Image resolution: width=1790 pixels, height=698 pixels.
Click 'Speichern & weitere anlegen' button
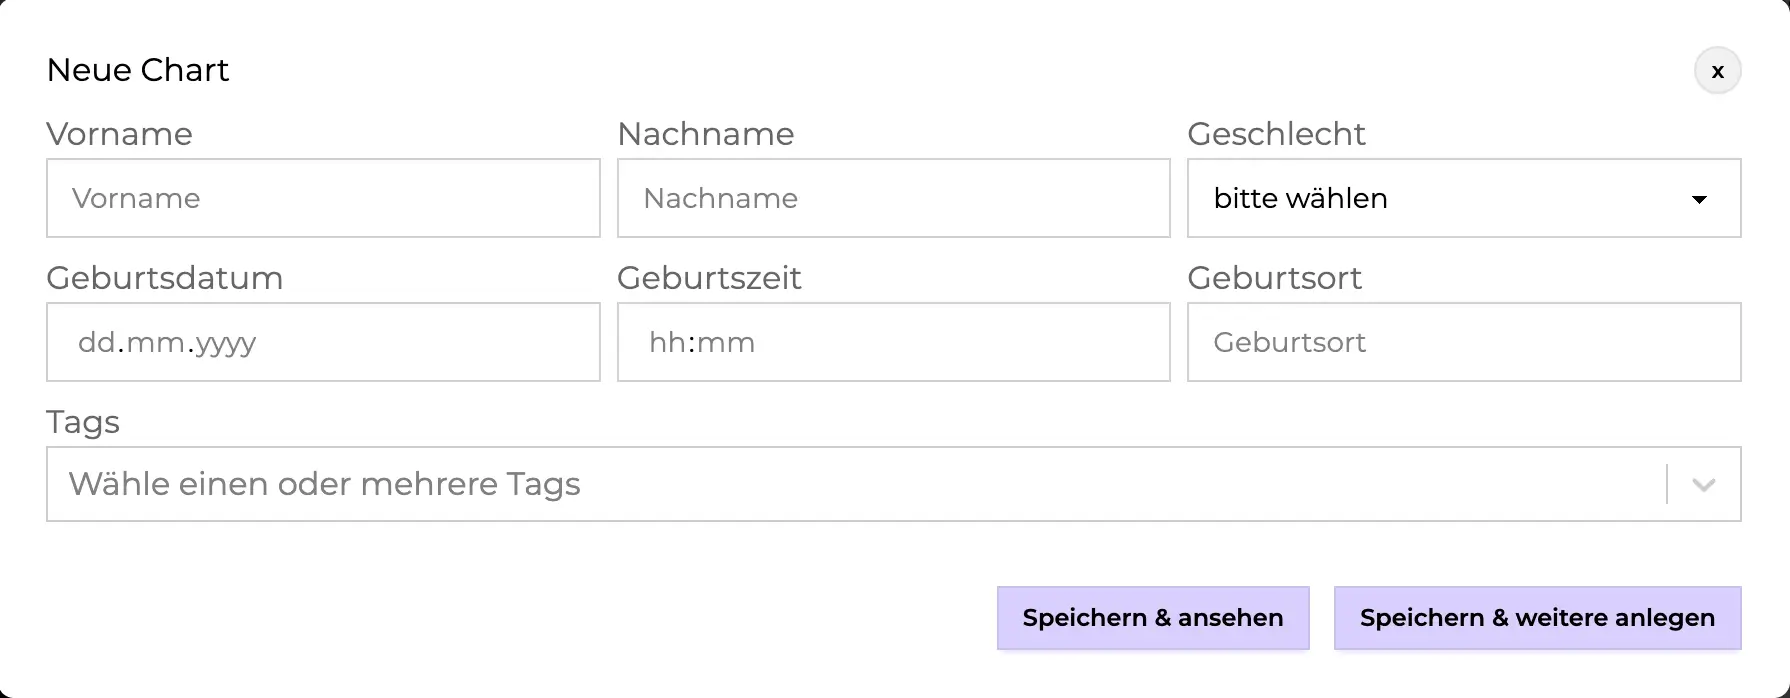[x=1537, y=618]
